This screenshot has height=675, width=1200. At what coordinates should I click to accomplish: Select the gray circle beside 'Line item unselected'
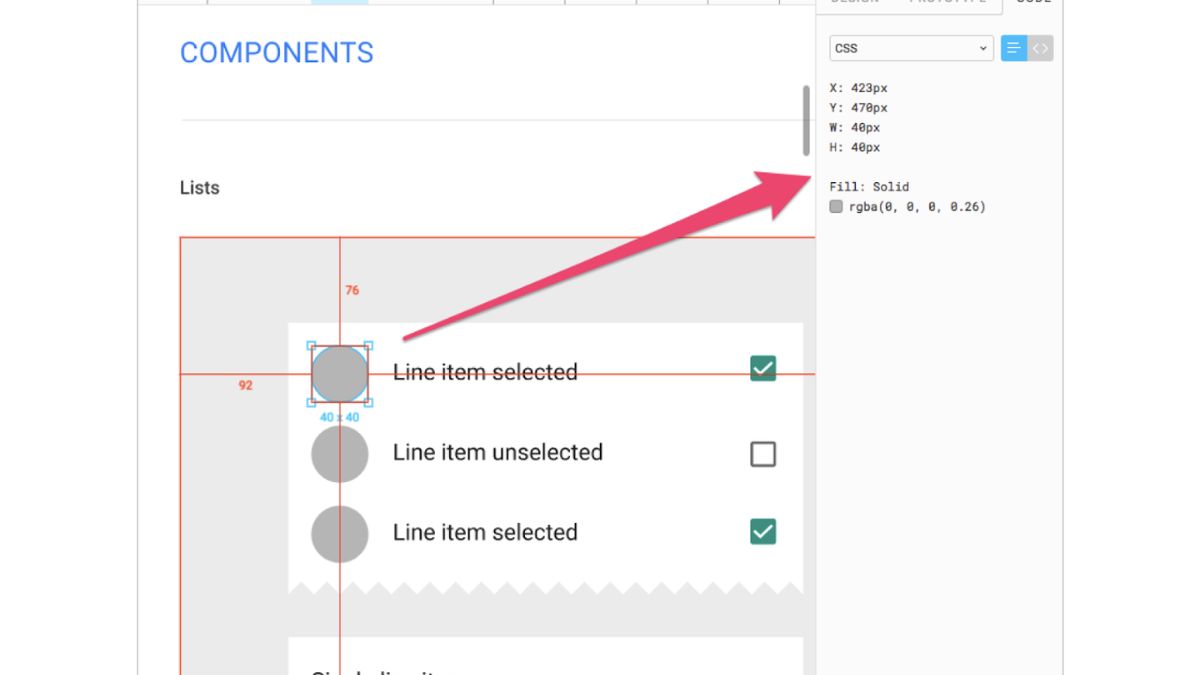pyautogui.click(x=340, y=454)
